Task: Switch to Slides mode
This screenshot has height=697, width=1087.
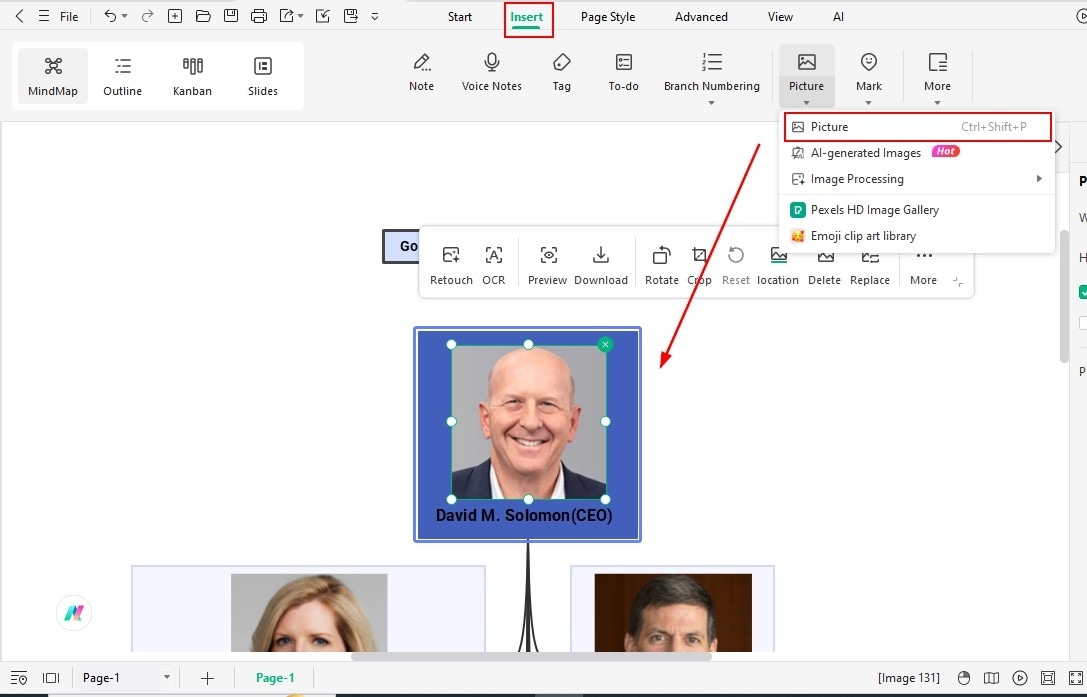Action: coord(262,75)
